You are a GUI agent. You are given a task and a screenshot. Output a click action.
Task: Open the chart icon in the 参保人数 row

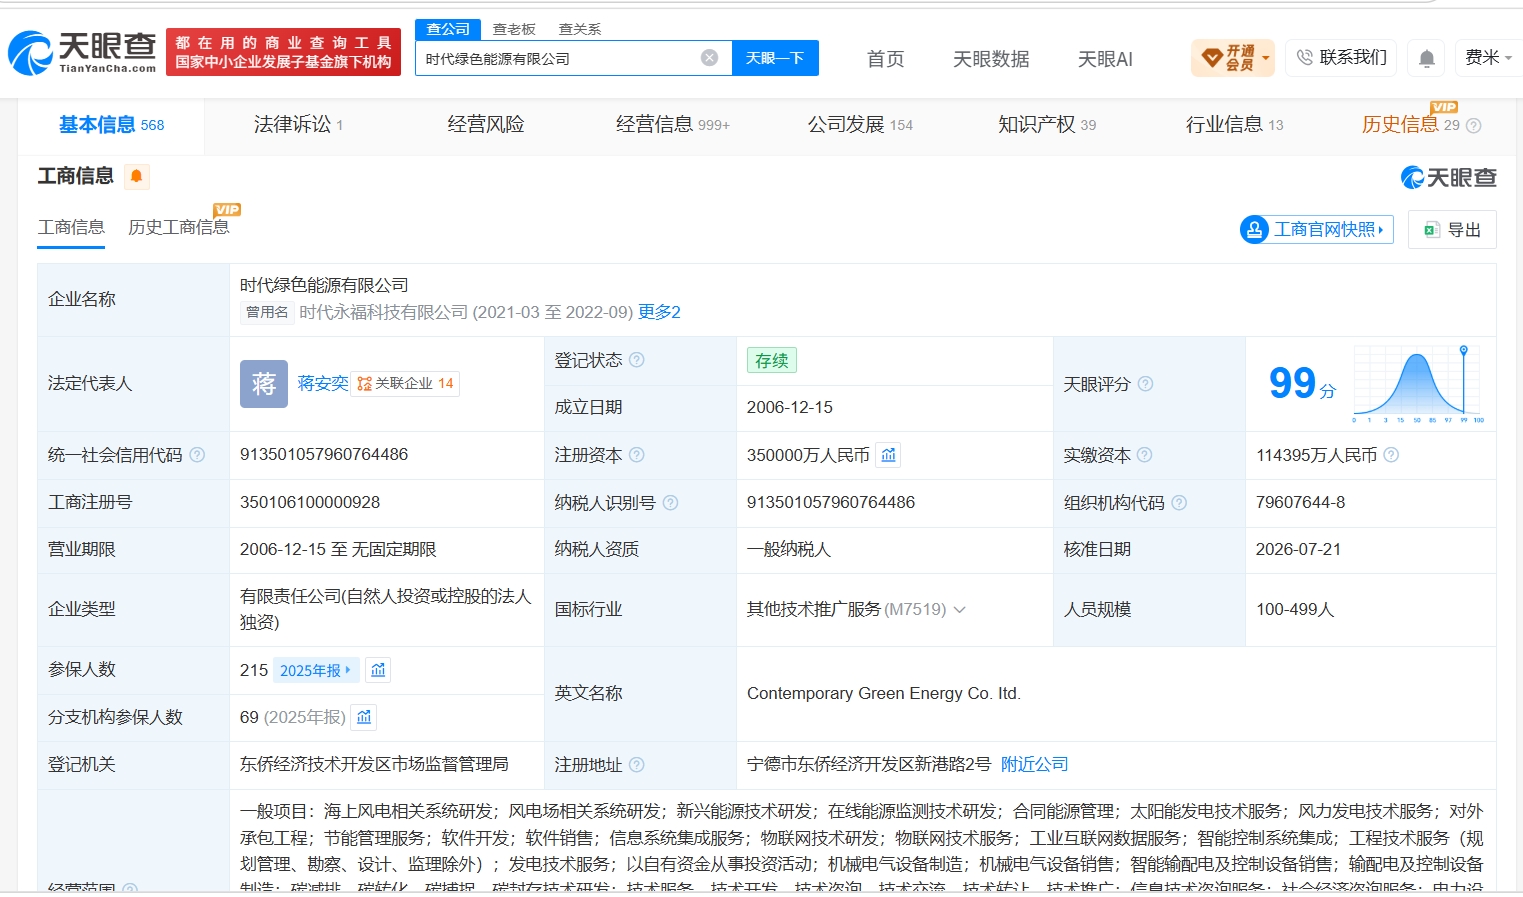[x=378, y=670]
